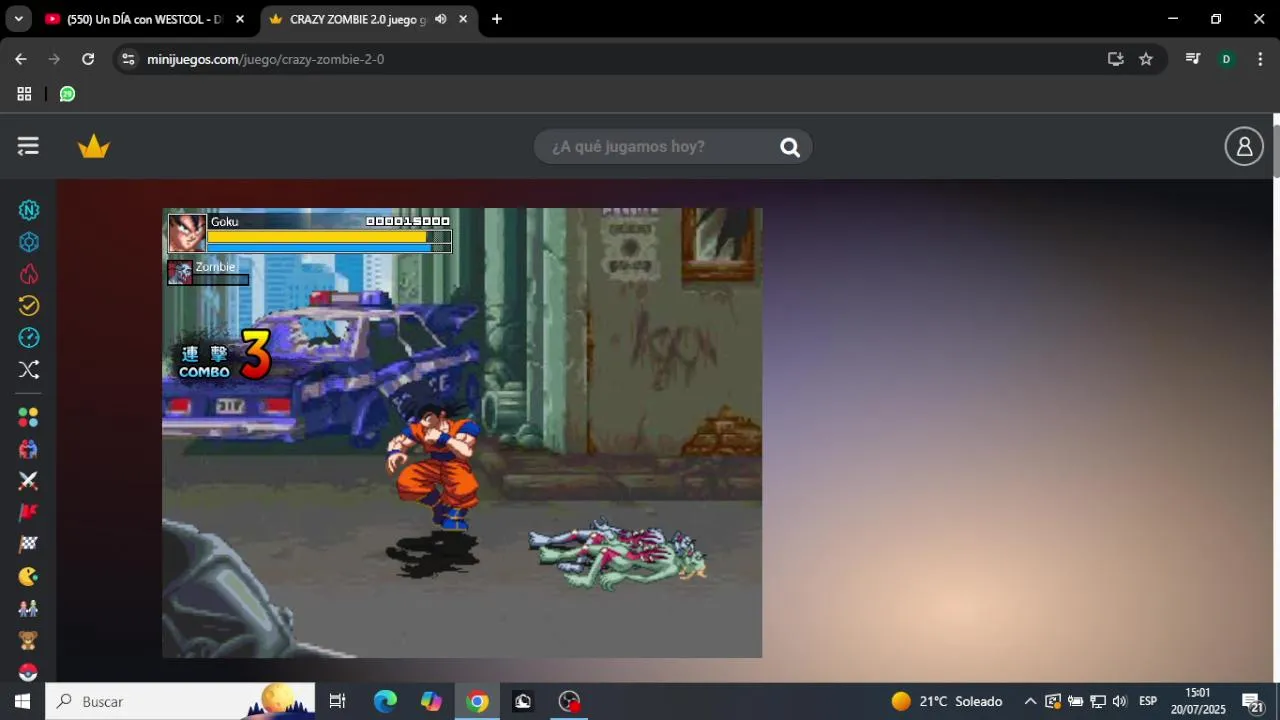Open the N badge new games icon
Screen dimensions: 1280x720
coord(29,210)
